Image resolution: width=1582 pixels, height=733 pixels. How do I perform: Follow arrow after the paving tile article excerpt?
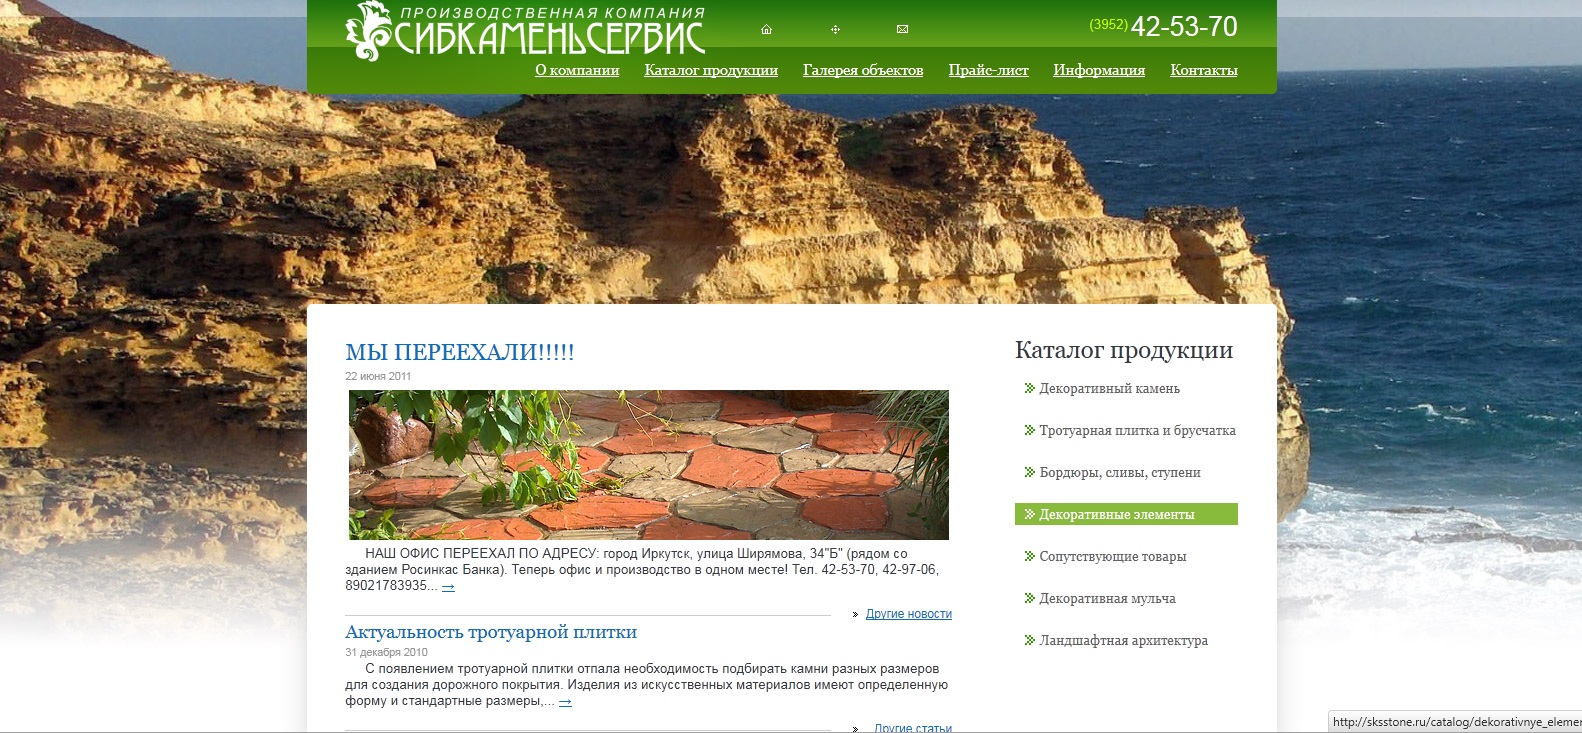tap(565, 702)
